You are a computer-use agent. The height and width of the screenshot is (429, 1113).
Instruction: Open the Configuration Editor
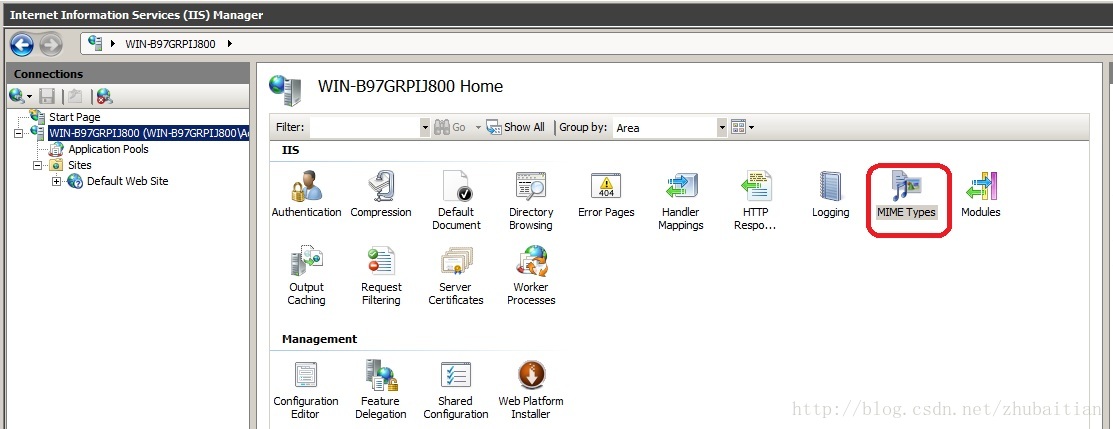click(306, 389)
